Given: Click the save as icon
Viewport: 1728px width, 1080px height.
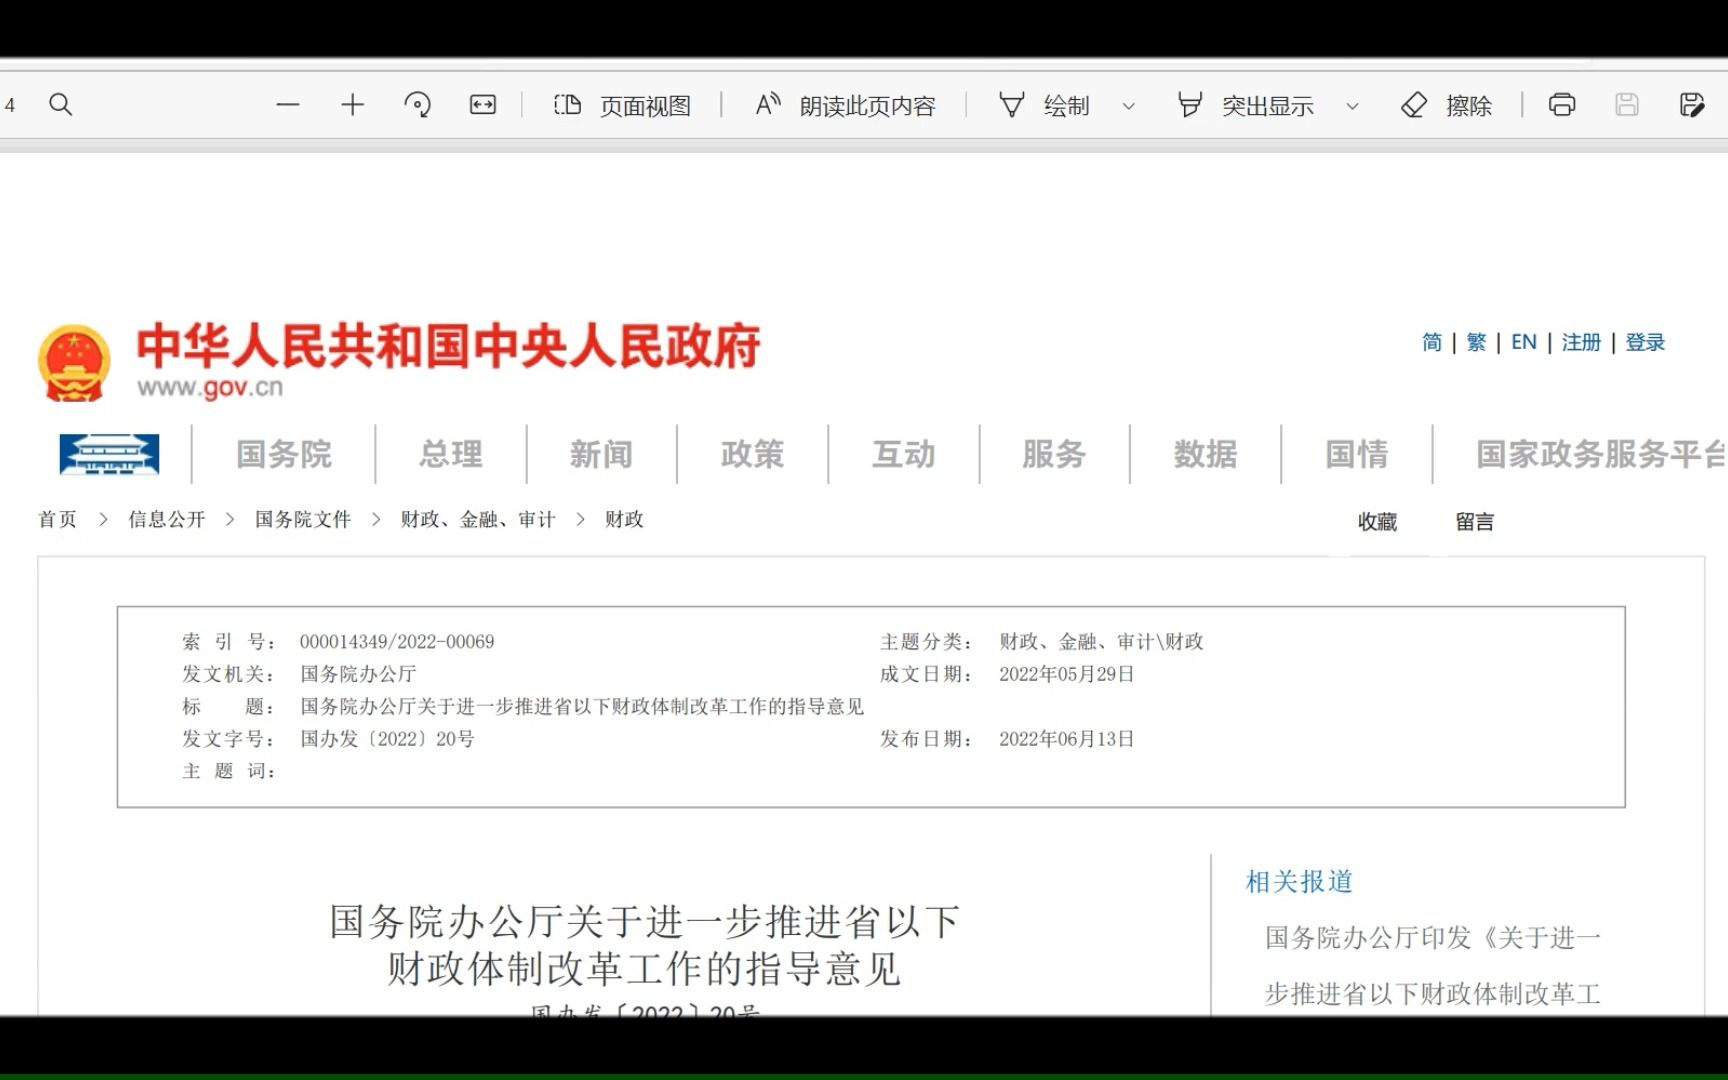Looking at the screenshot, I should (x=1692, y=105).
